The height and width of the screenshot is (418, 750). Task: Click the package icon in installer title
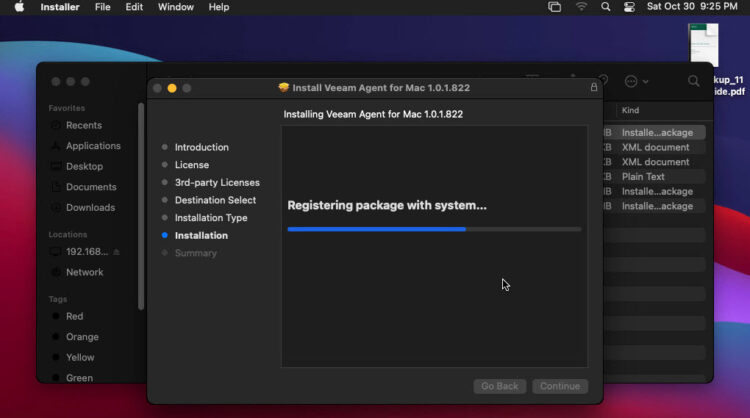click(284, 87)
